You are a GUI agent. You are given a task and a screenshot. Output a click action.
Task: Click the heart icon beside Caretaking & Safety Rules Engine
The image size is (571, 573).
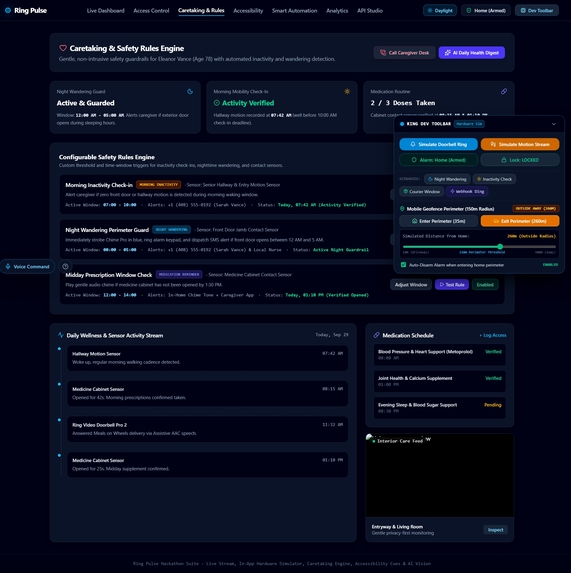[x=63, y=48]
